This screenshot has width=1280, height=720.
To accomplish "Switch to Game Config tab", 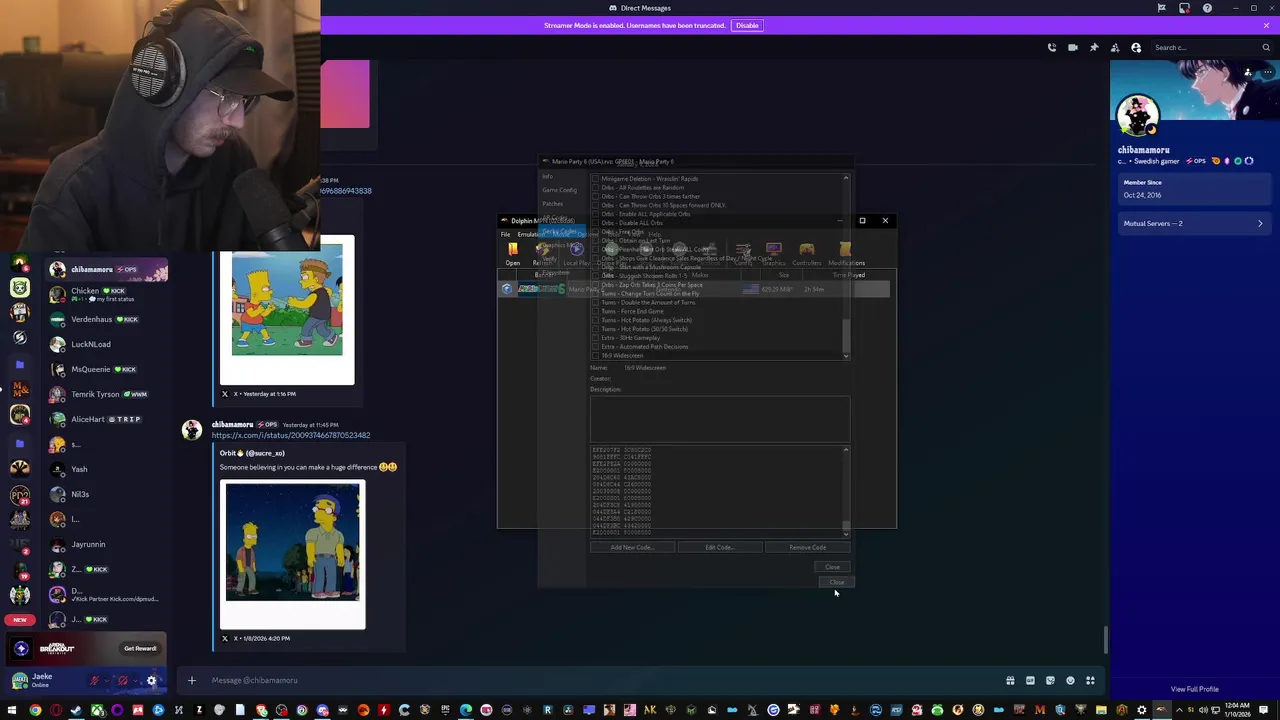I will tap(559, 190).
